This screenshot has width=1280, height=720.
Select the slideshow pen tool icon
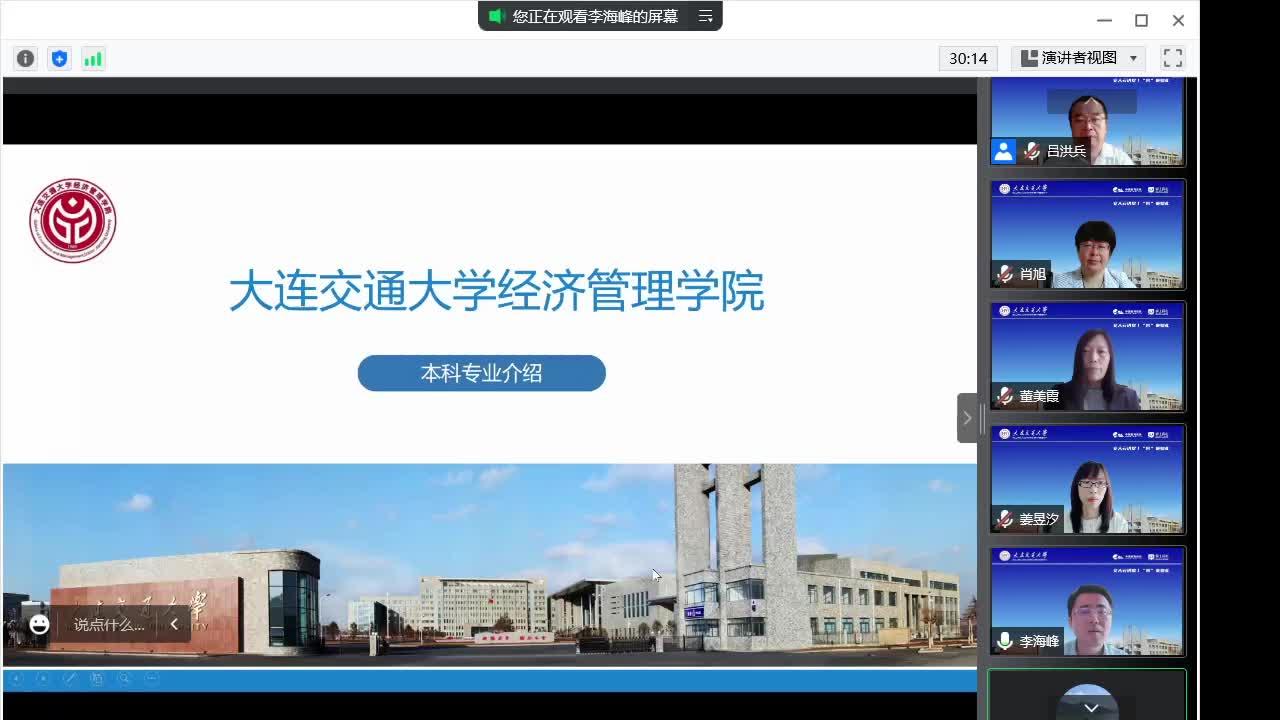click(70, 679)
